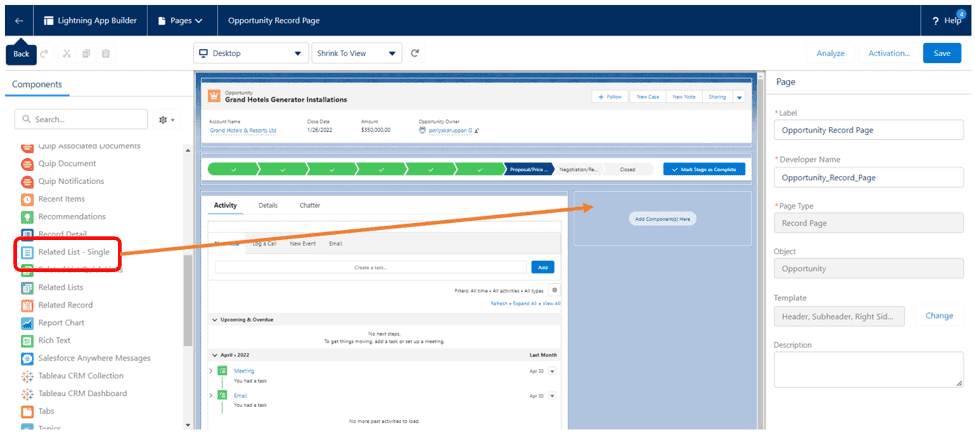The width and height of the screenshot is (975, 438).
Task: Switch to the Details tab
Action: tap(268, 205)
